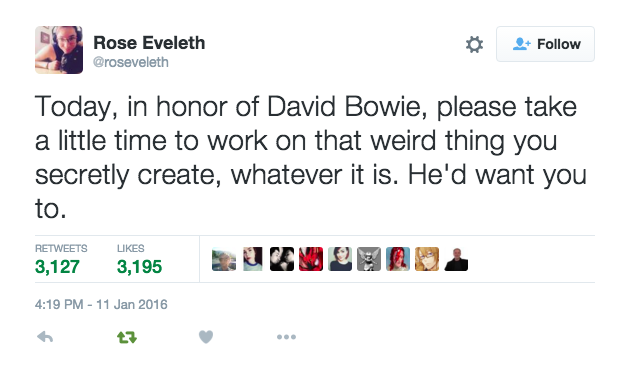
Task: Open the black and white couple avatar
Action: coord(282,259)
